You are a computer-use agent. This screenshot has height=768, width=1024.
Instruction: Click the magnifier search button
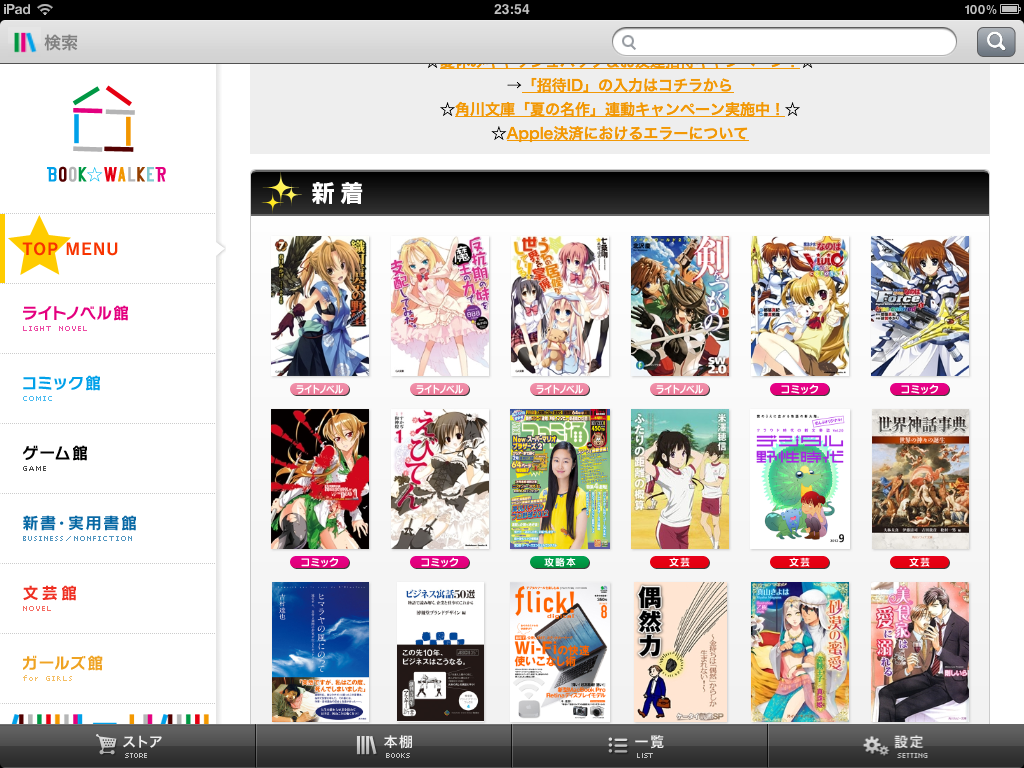coord(995,41)
